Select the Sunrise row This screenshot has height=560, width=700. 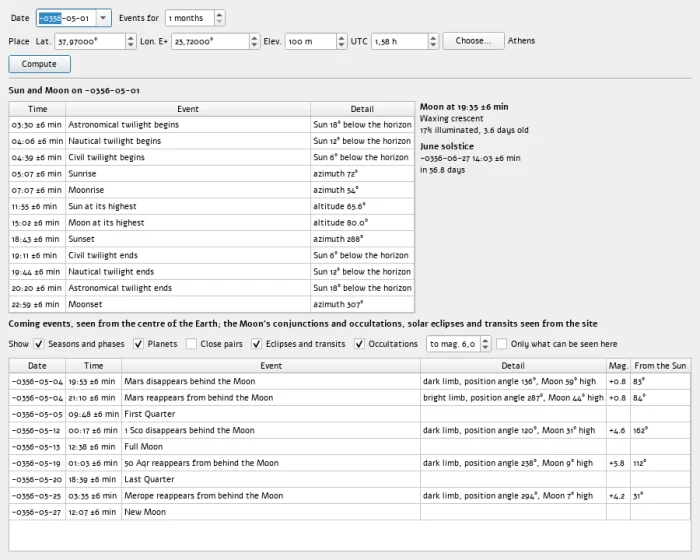[x=212, y=174]
